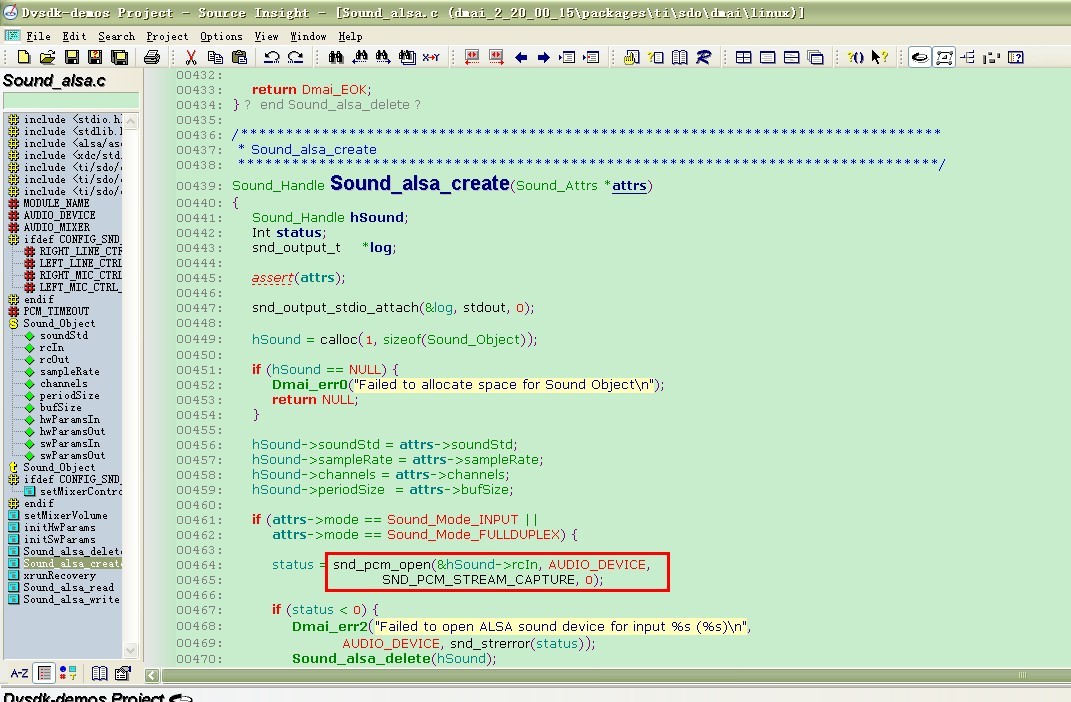Jump to Sound_alsa_read in symbol list
This screenshot has width=1071, height=702.
click(68, 587)
